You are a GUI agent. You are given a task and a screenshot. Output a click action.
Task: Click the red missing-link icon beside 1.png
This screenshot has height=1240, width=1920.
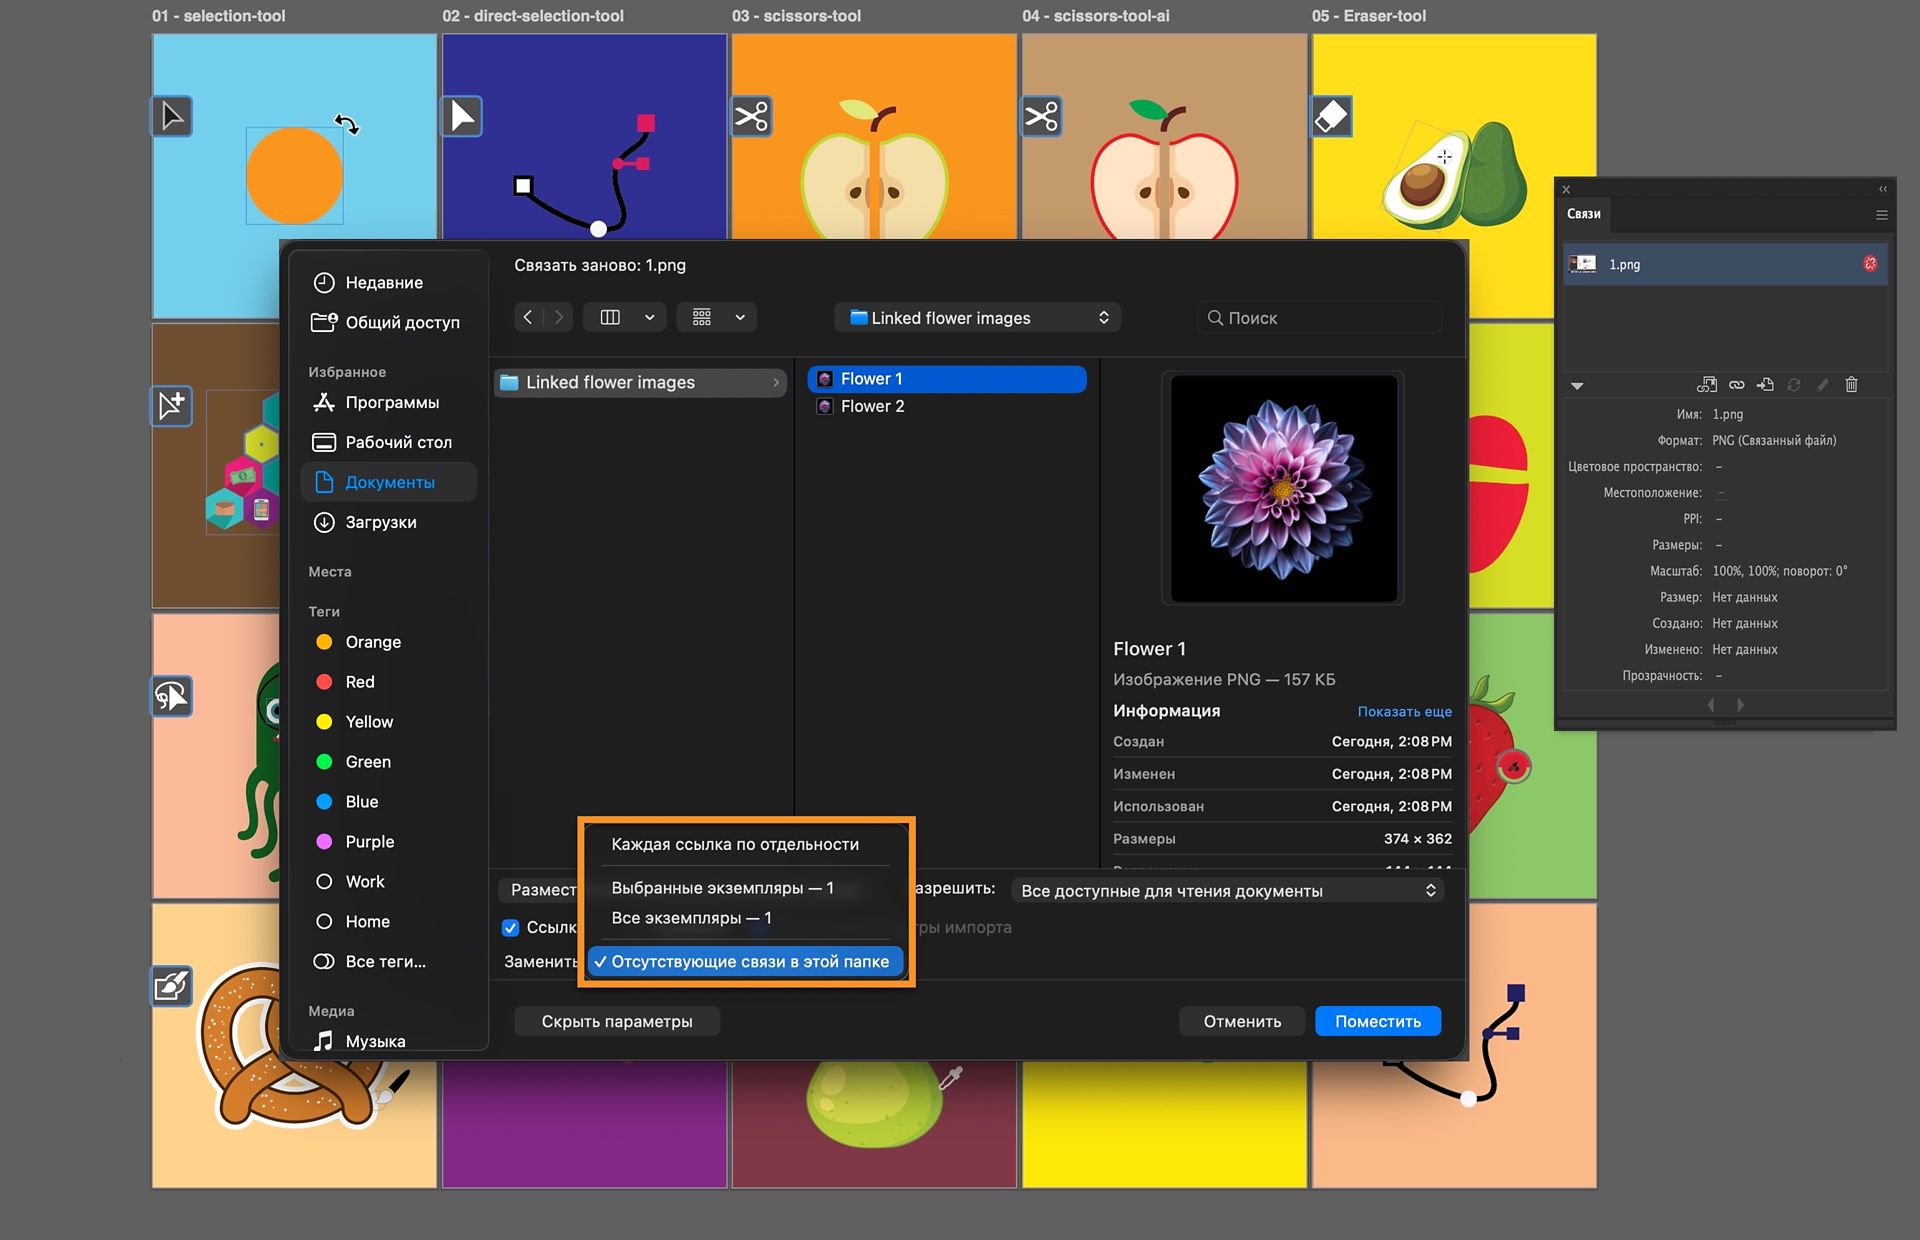click(x=1870, y=264)
